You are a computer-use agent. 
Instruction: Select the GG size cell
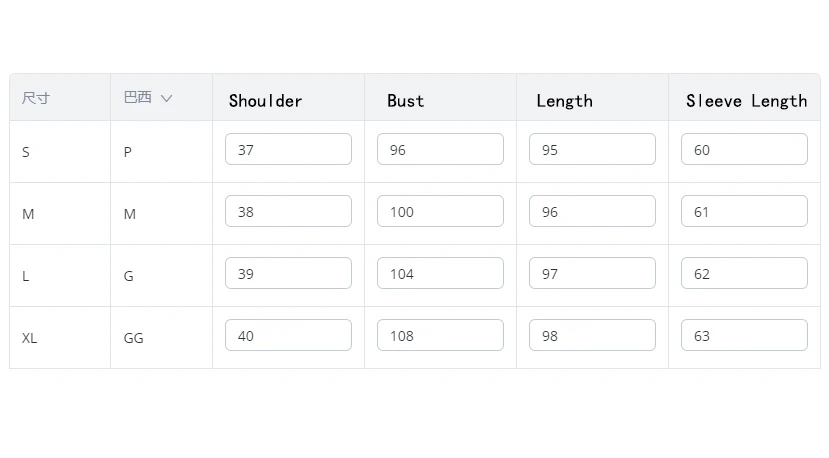pyautogui.click(x=134, y=338)
